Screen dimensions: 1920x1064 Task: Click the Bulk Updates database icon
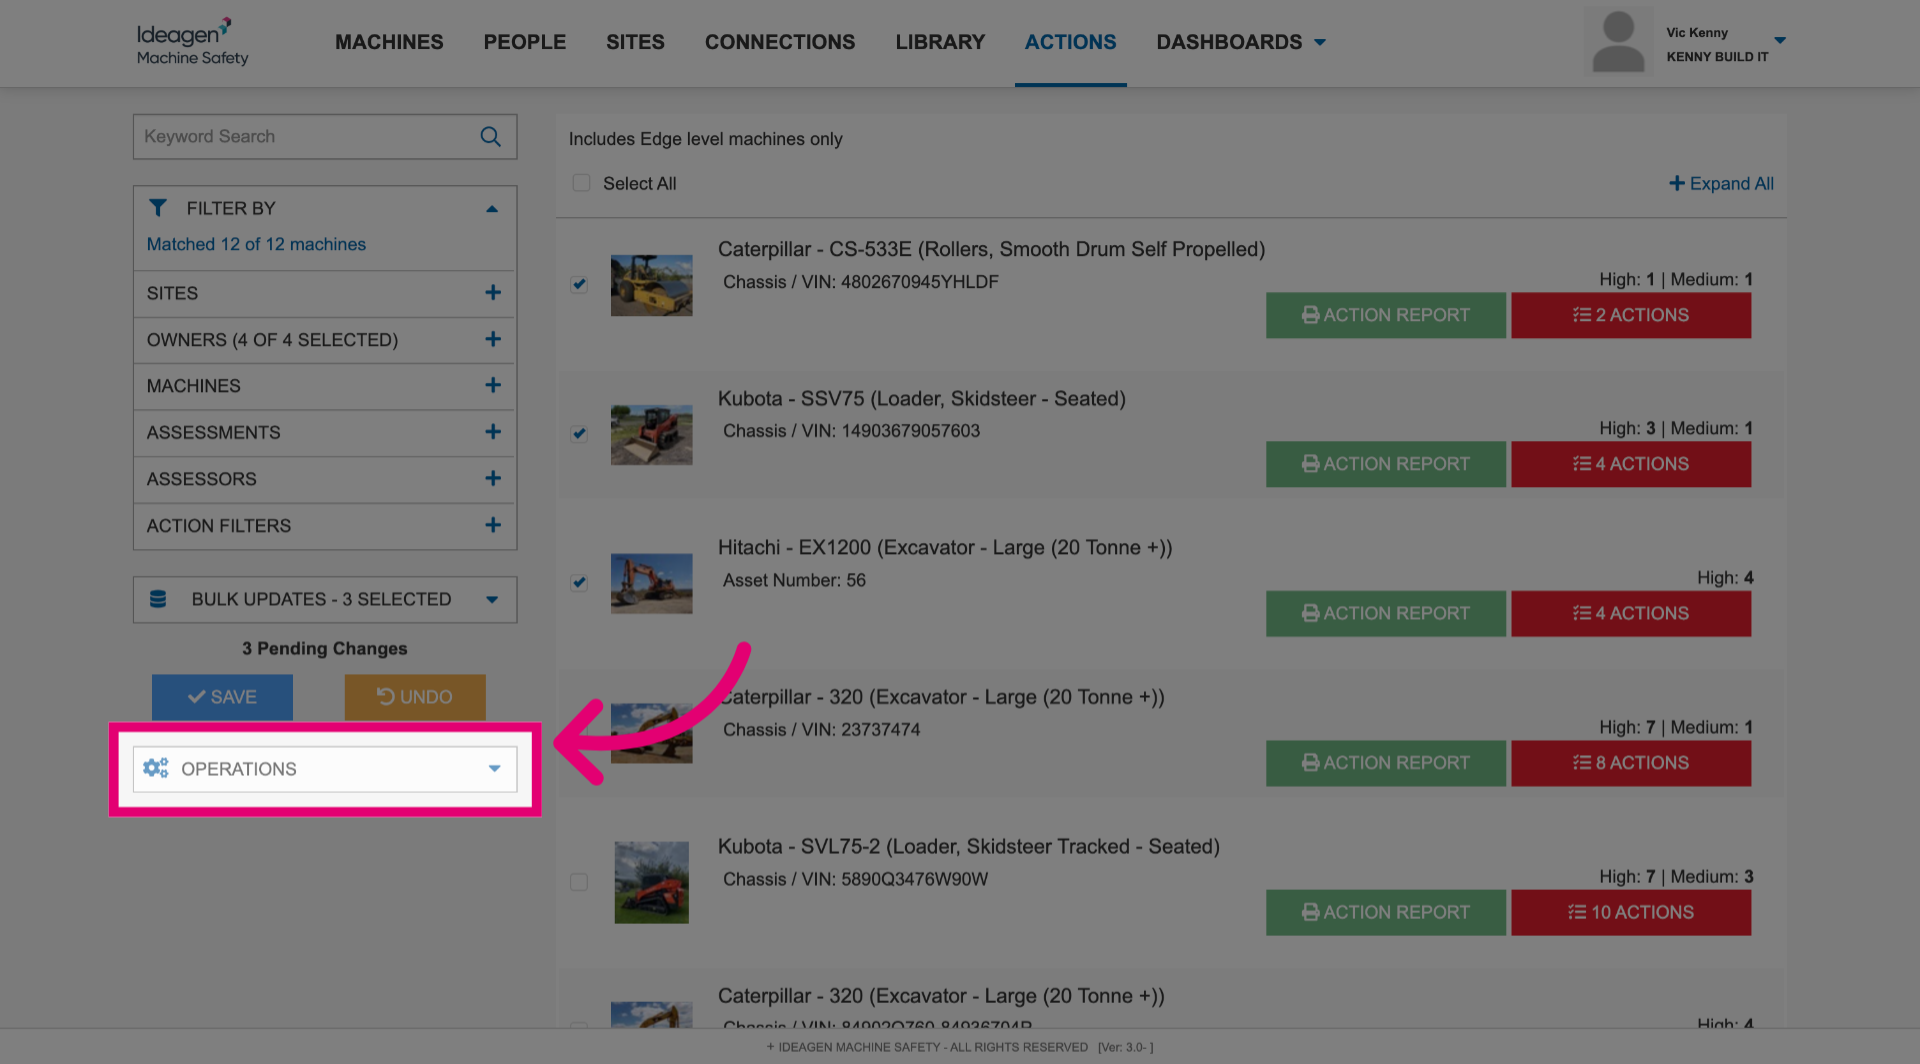[x=158, y=599]
